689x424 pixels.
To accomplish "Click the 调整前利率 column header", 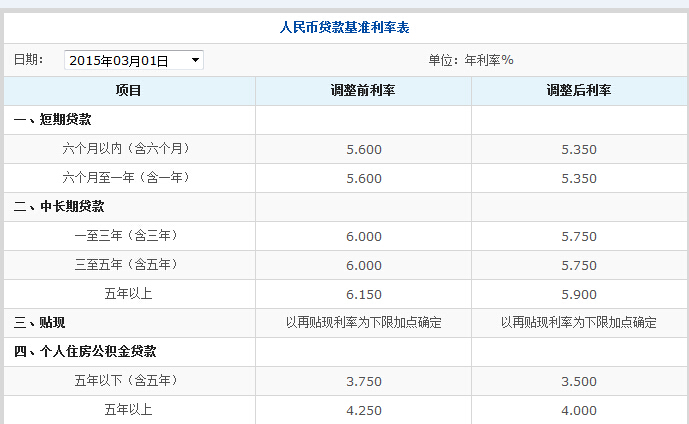I will click(x=363, y=91).
